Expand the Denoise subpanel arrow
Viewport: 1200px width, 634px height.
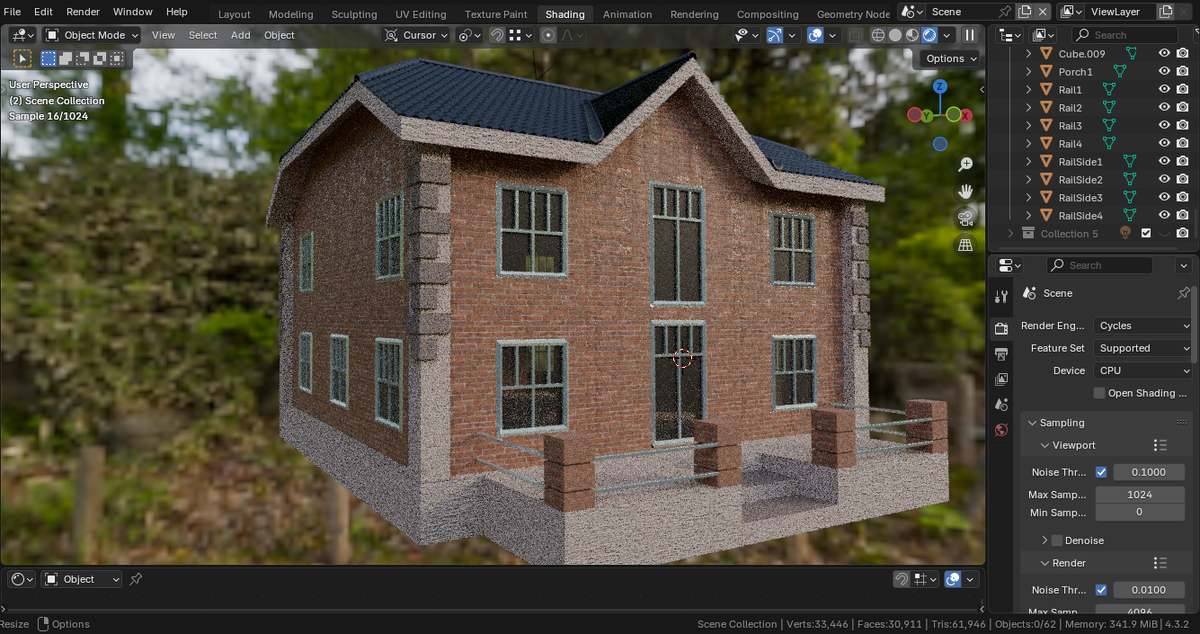point(1044,540)
